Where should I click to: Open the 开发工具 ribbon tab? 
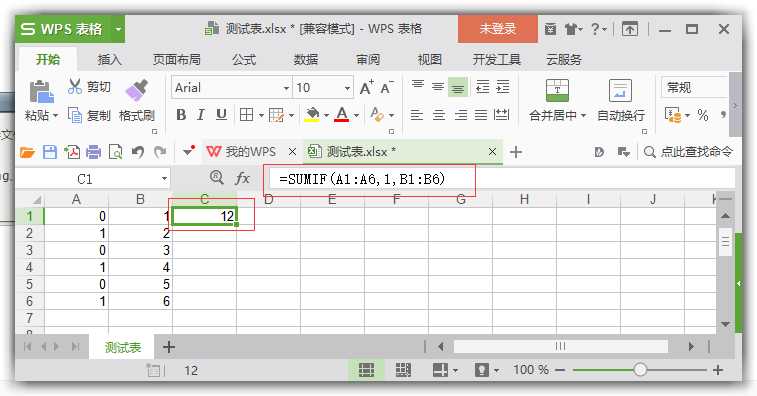(x=497, y=59)
